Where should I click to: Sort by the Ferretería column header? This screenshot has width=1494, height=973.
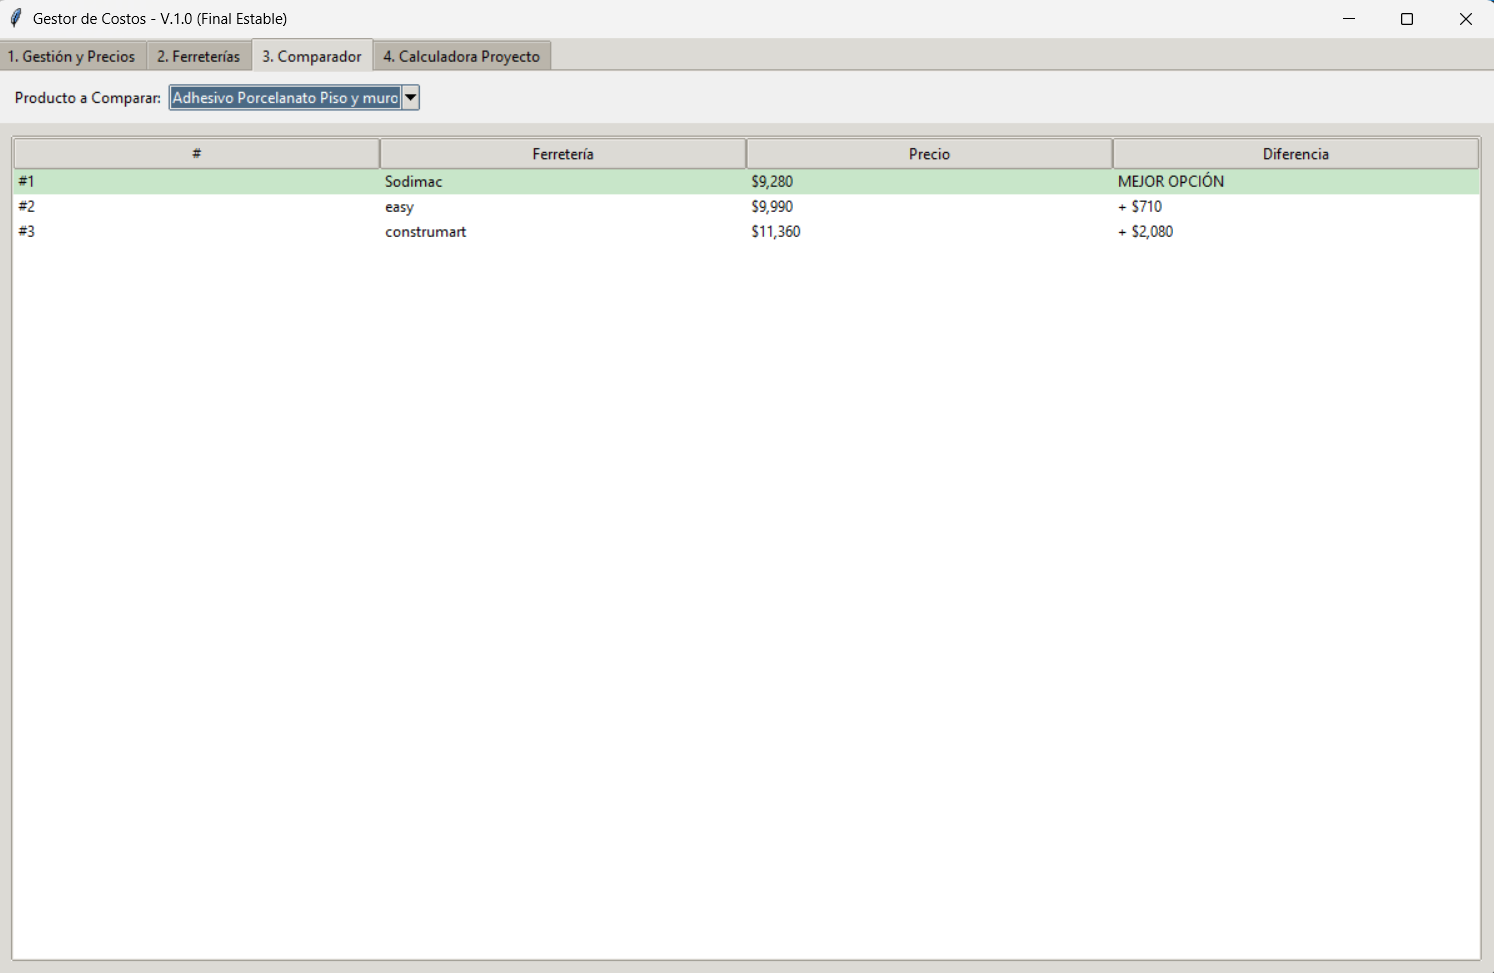click(x=562, y=154)
